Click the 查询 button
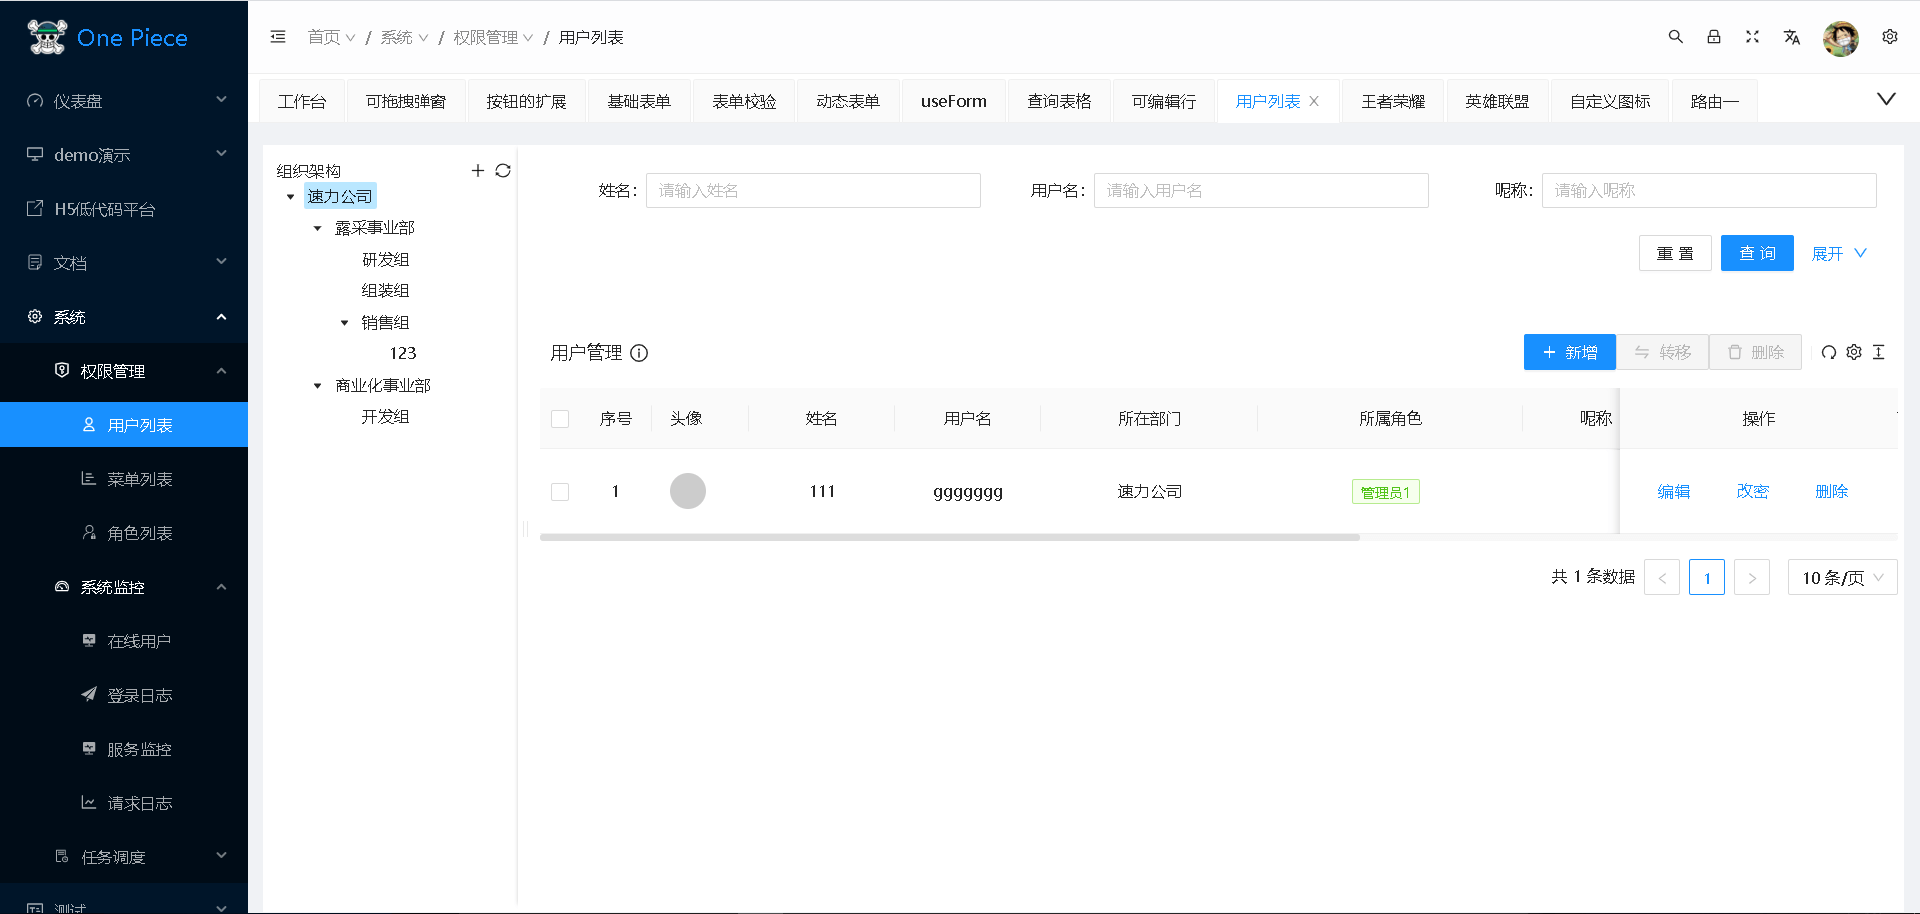 [1757, 253]
